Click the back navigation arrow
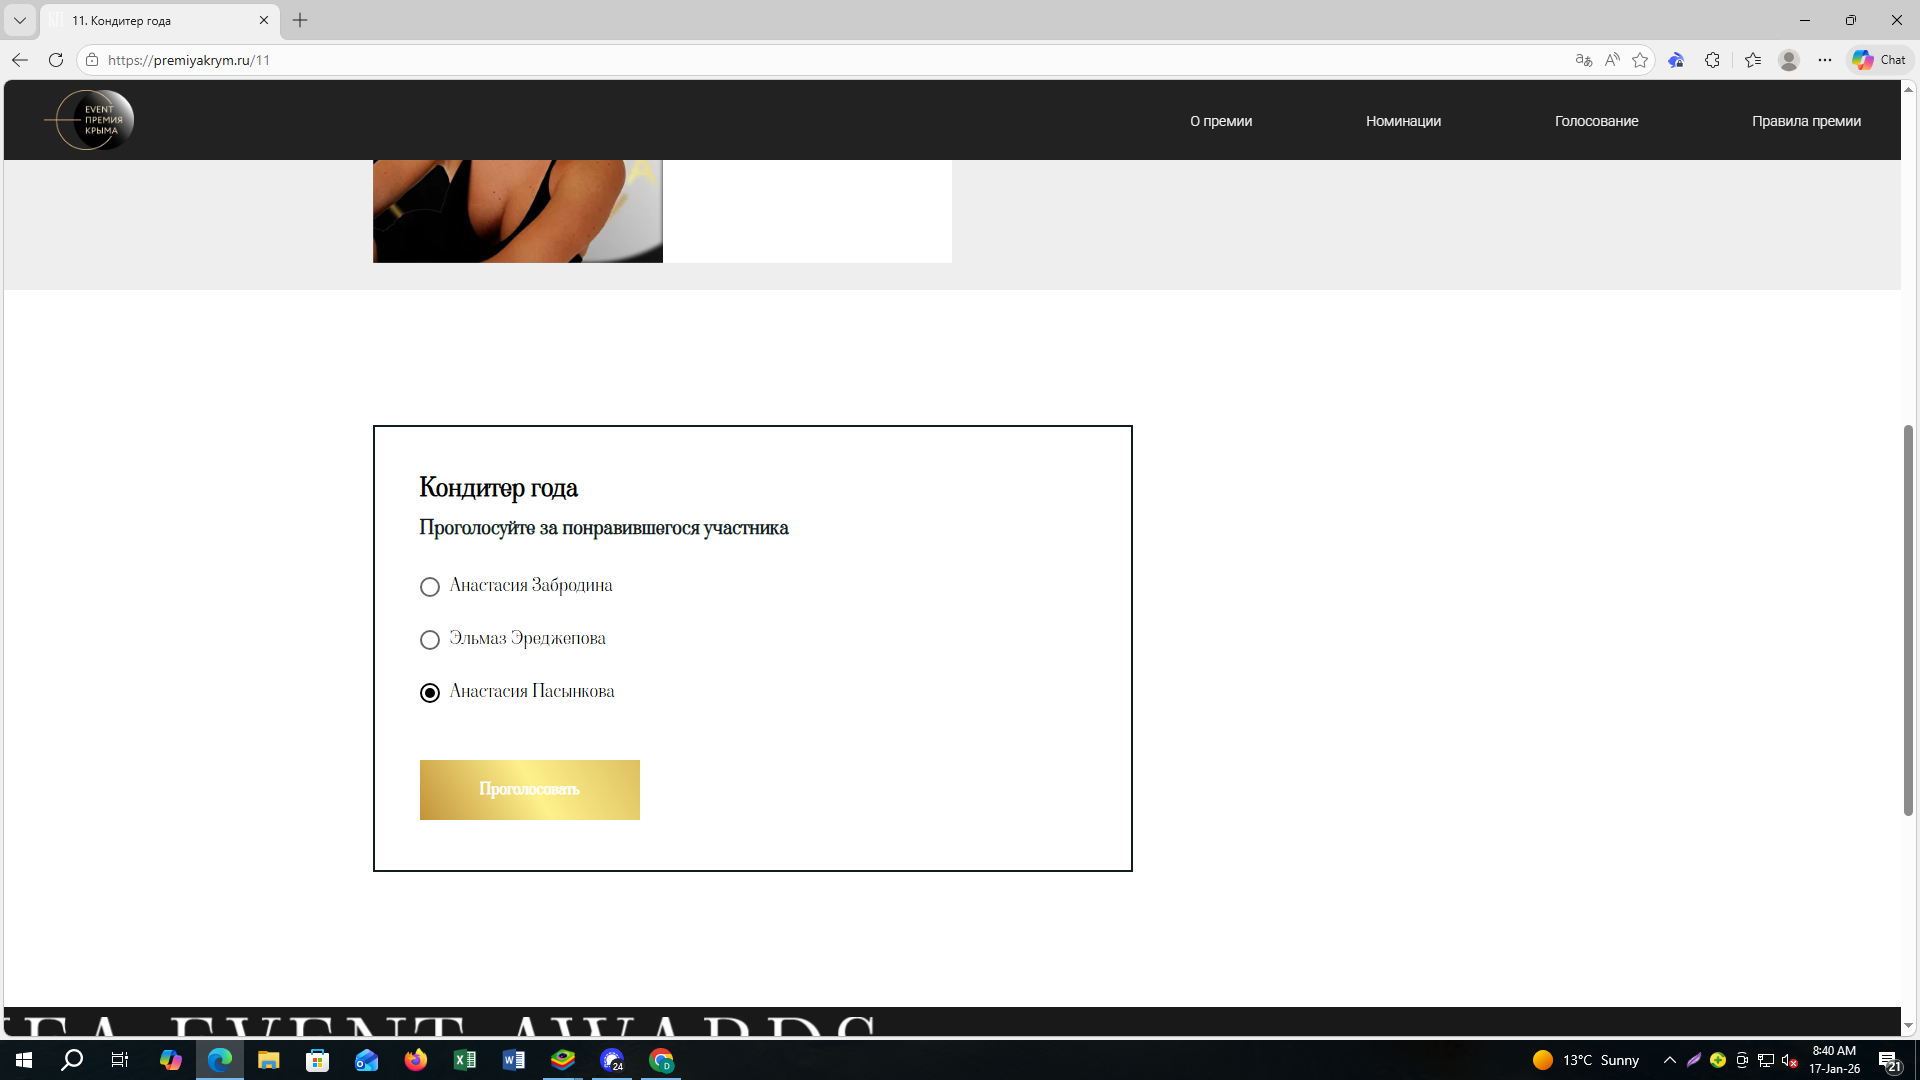 point(20,60)
